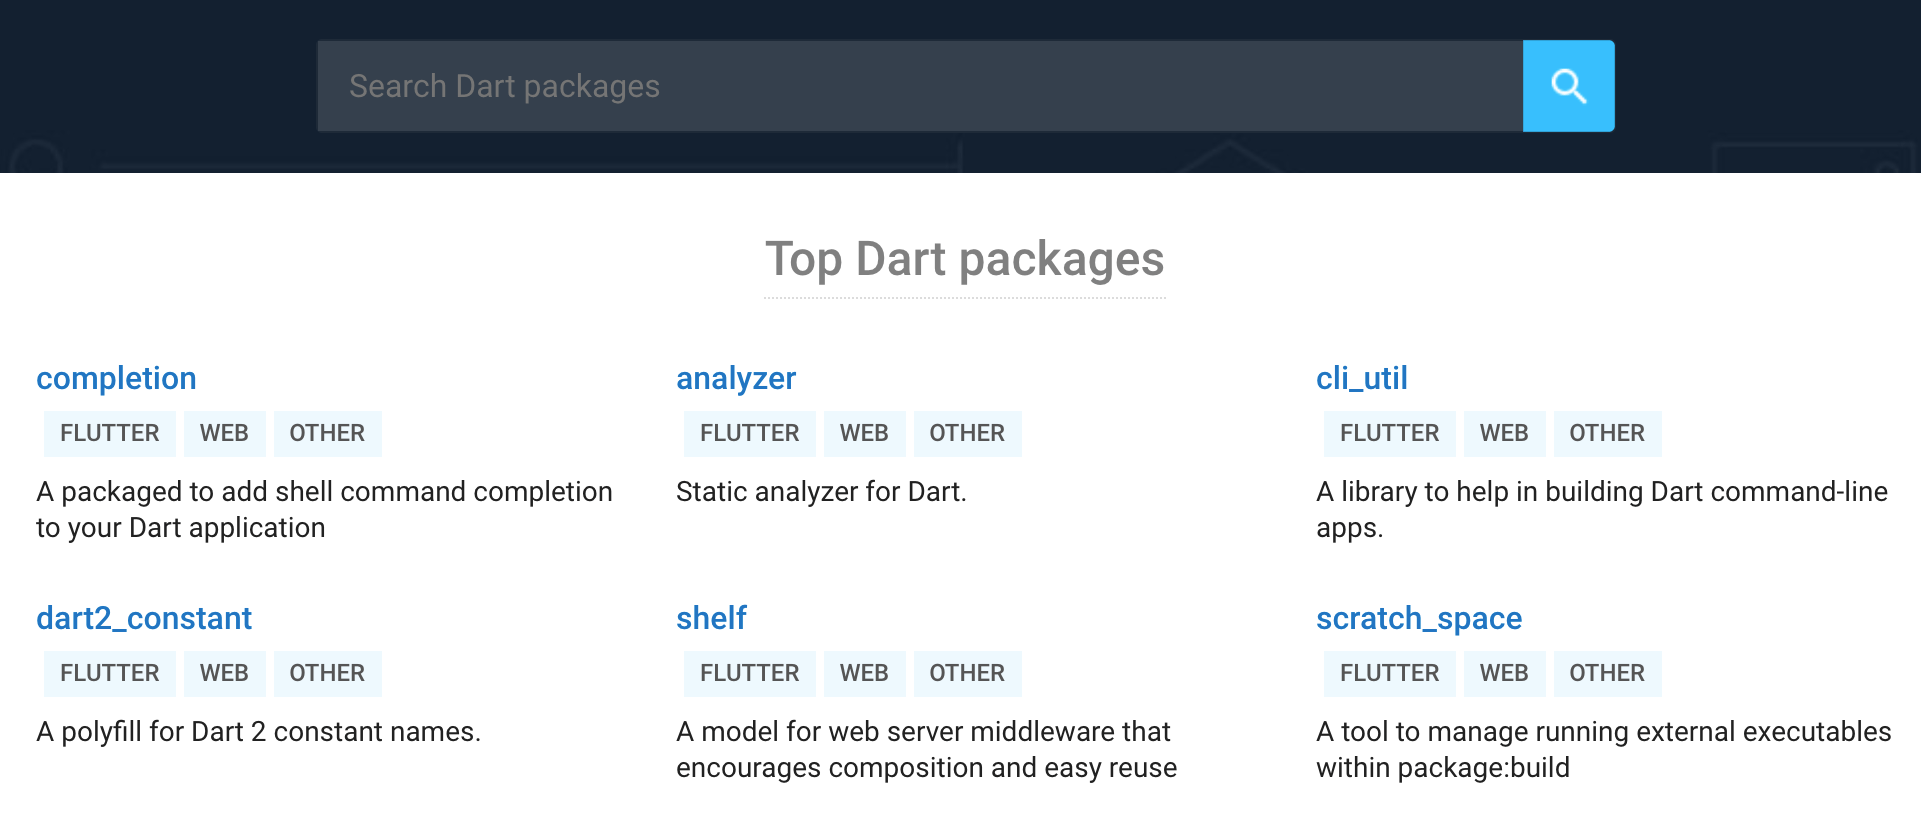Open the analyzer package page
Screen dimensions: 1921x824
736,378
